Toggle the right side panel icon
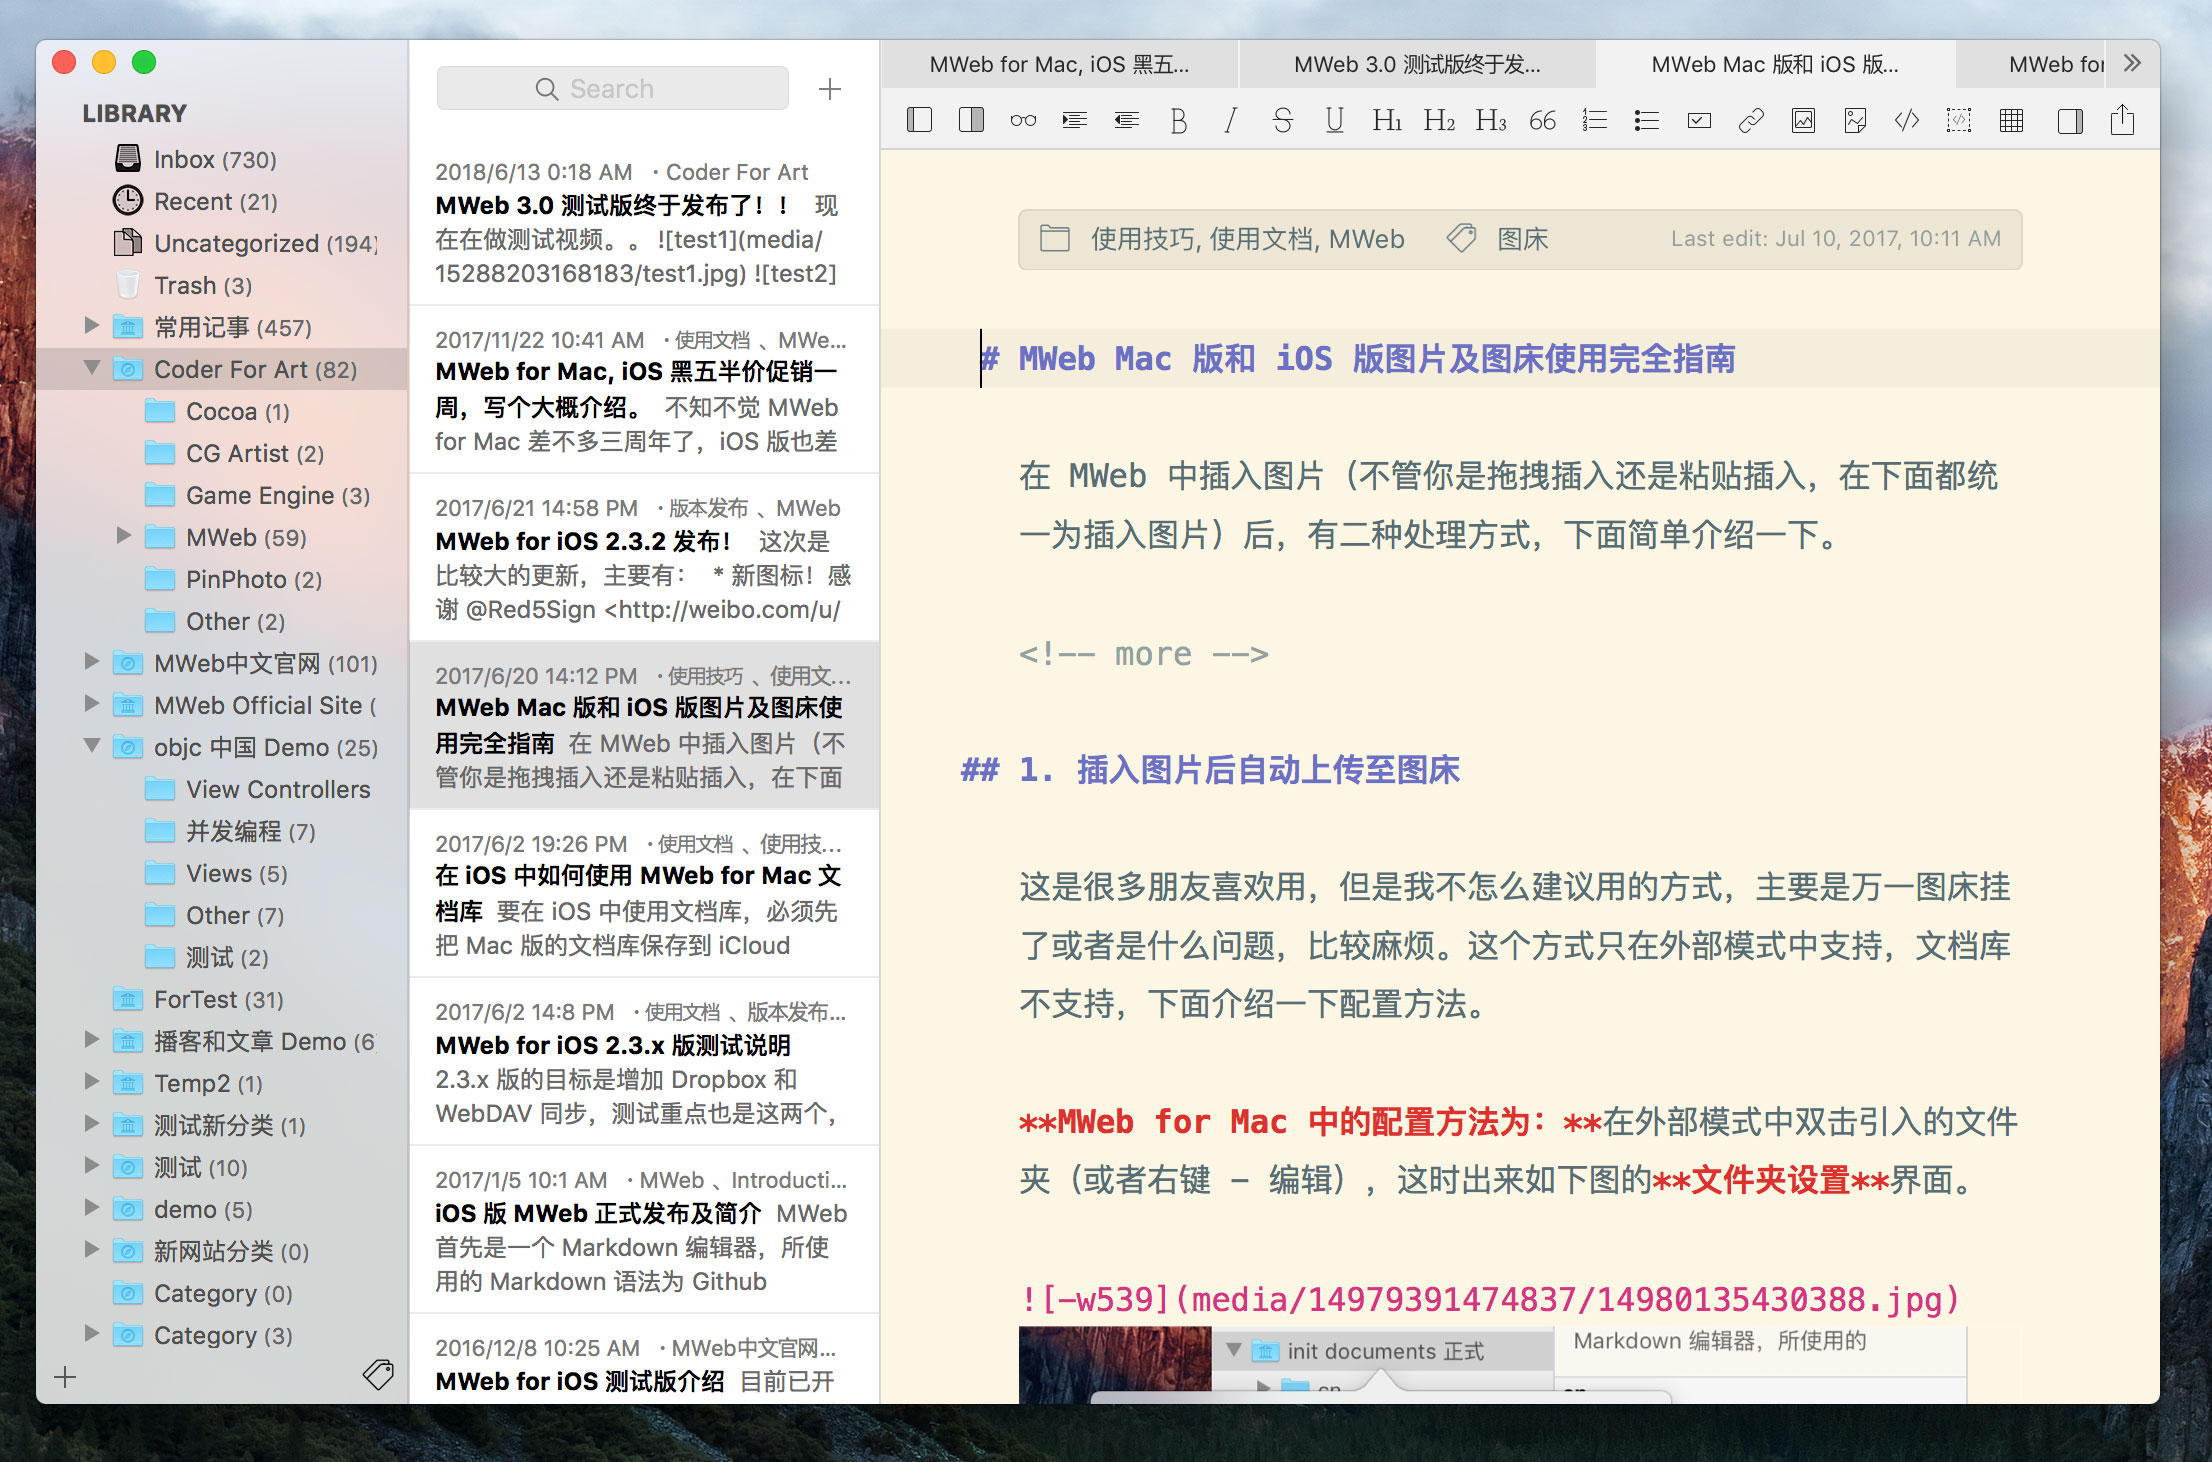 (x=2070, y=121)
